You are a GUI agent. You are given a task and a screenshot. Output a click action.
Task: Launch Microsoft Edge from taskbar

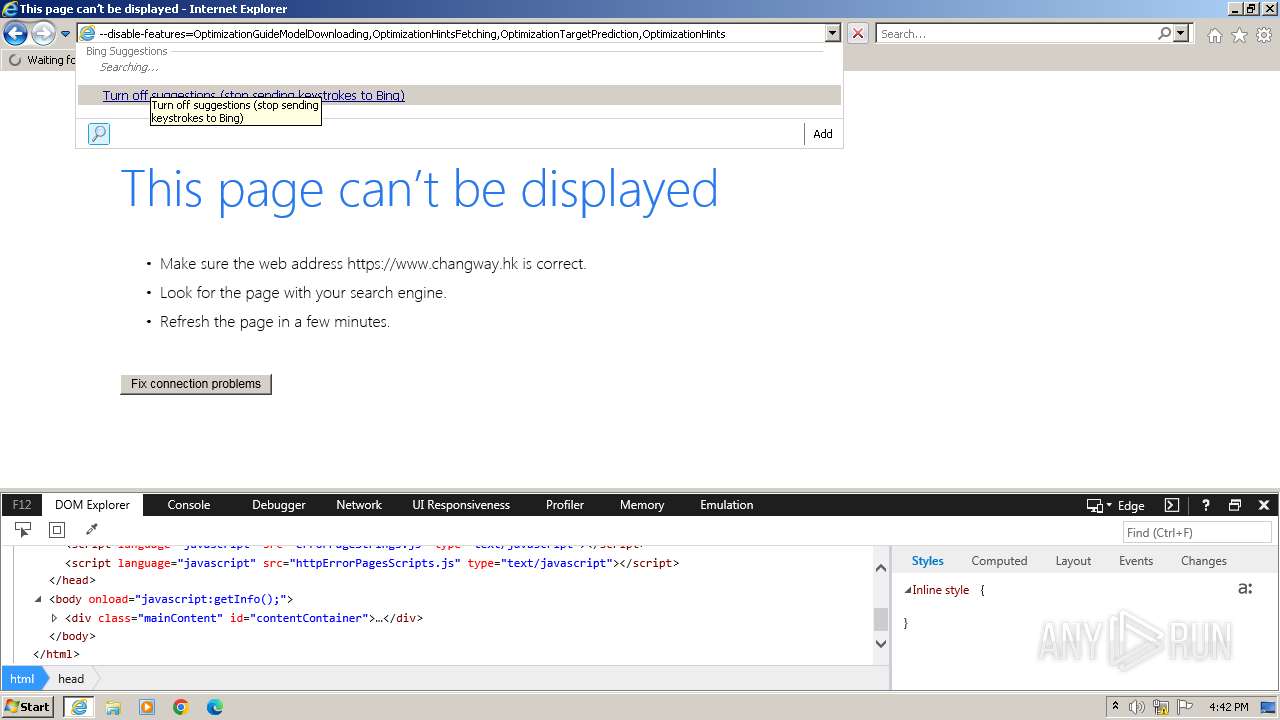pos(215,707)
